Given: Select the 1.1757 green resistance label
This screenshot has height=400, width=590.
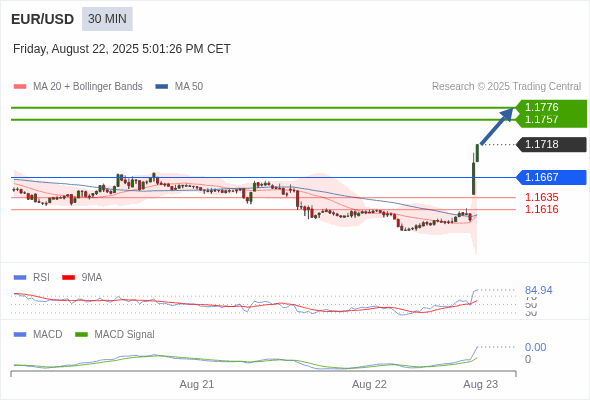Looking at the screenshot, I should [542, 119].
